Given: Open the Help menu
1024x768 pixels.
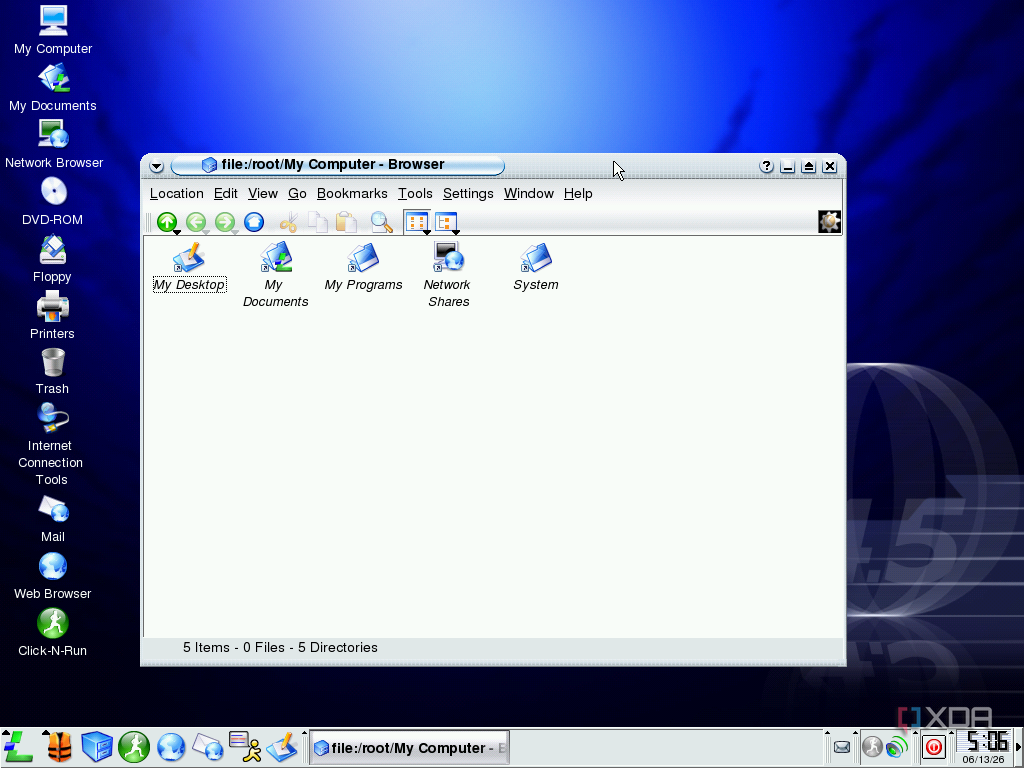Looking at the screenshot, I should coord(578,193).
